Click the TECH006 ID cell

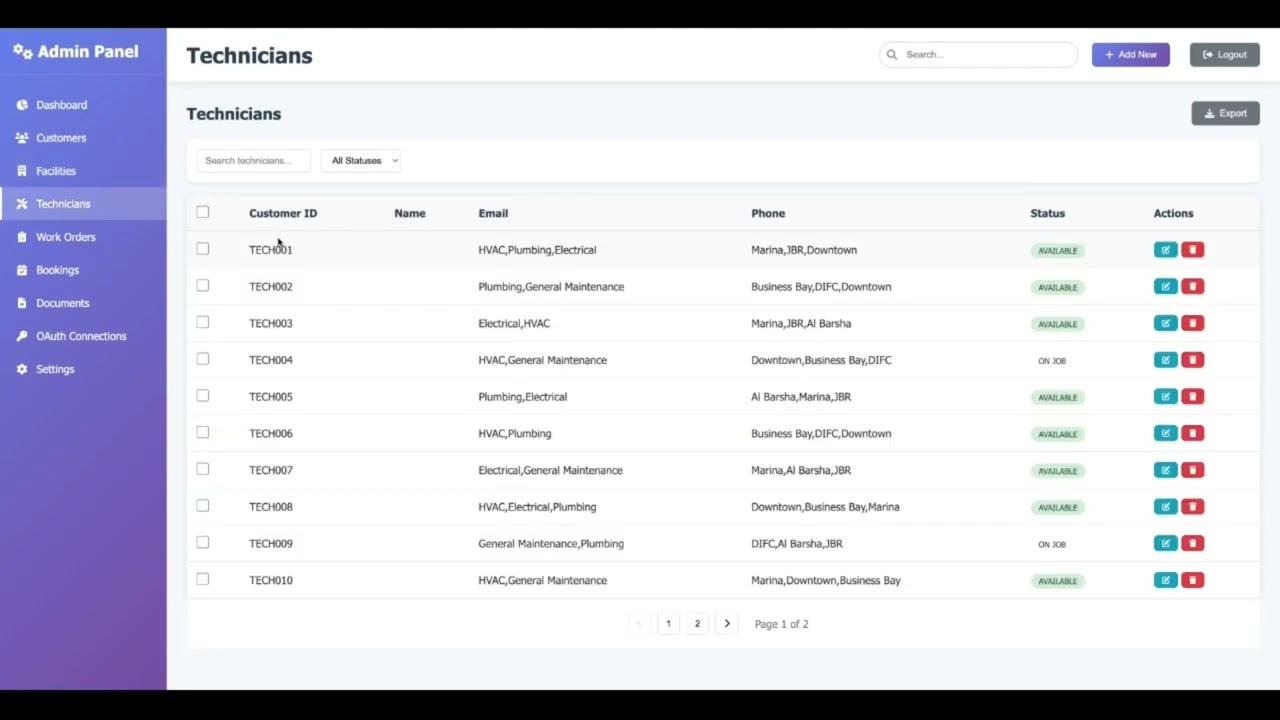(x=271, y=434)
